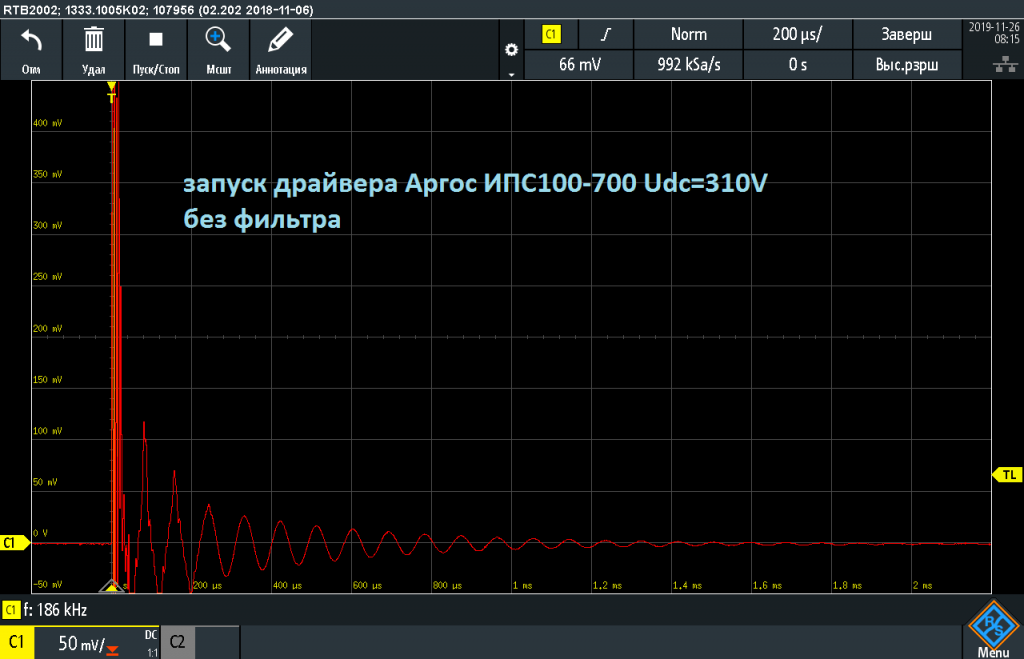
Task: Select the C1 ground level marker
Action: click(14, 543)
